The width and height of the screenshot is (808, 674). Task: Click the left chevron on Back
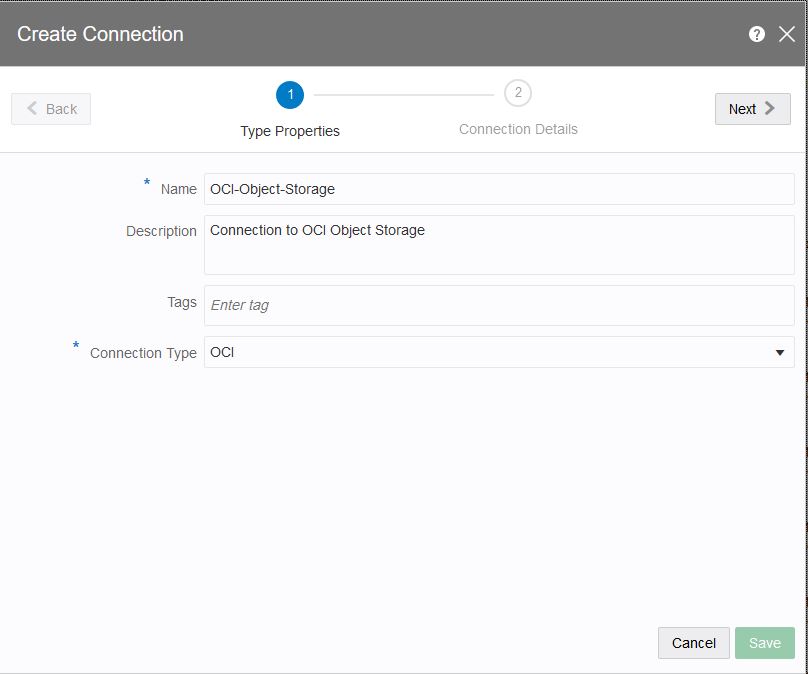33,109
